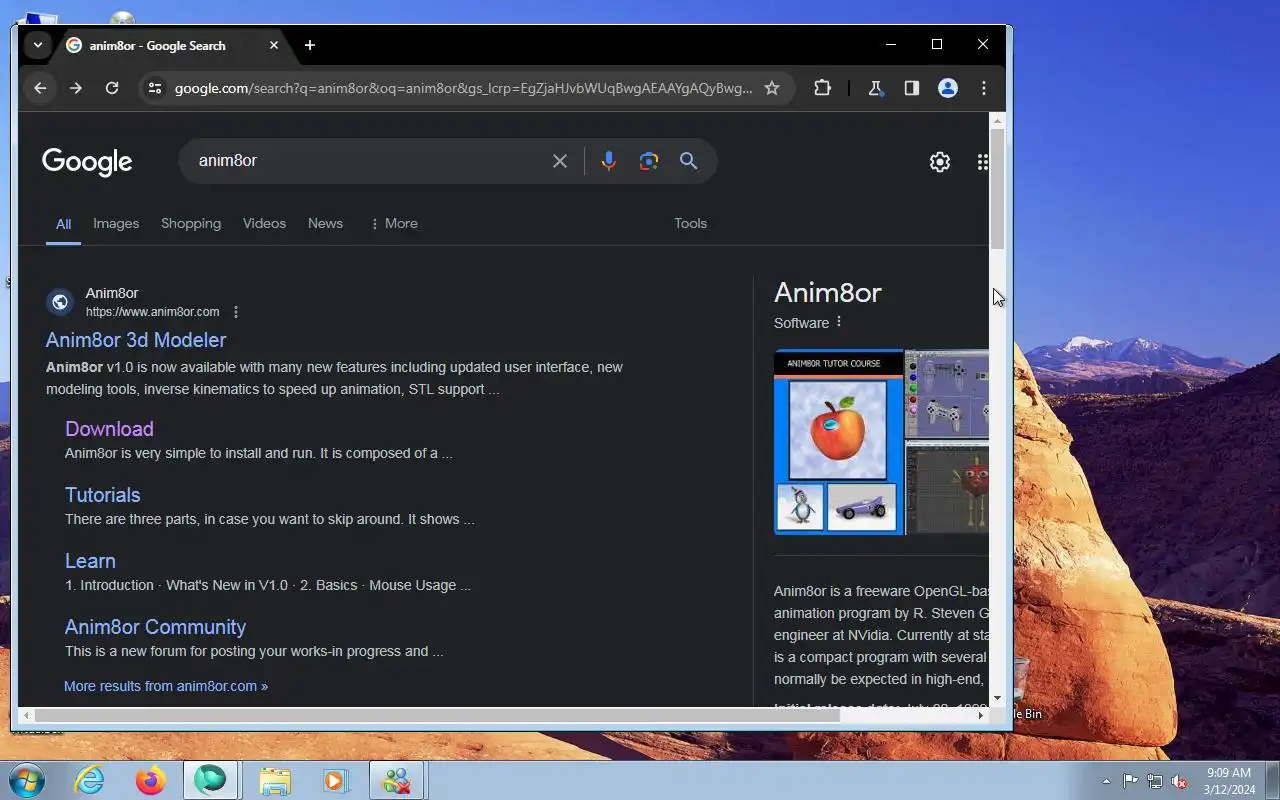Switch to the News tab
The width and height of the screenshot is (1280, 800).
pyautogui.click(x=325, y=223)
